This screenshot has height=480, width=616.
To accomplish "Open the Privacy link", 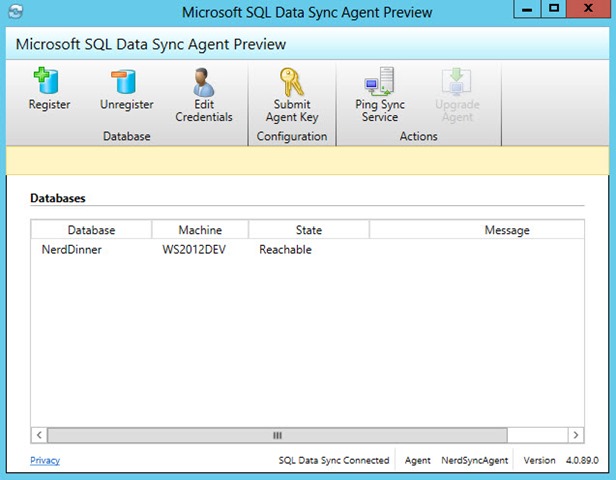I will (45, 460).
